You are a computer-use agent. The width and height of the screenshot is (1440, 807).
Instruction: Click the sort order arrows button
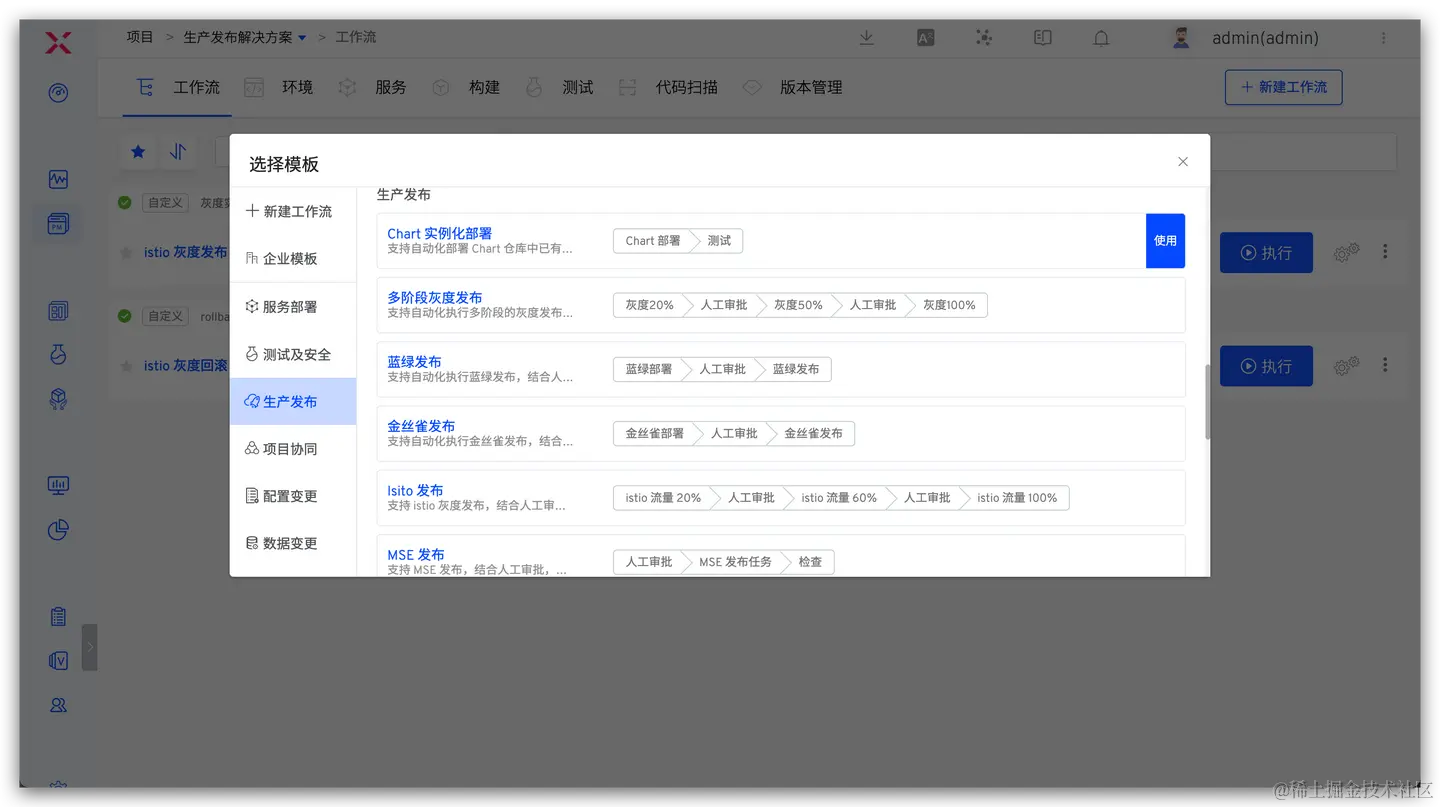[178, 152]
